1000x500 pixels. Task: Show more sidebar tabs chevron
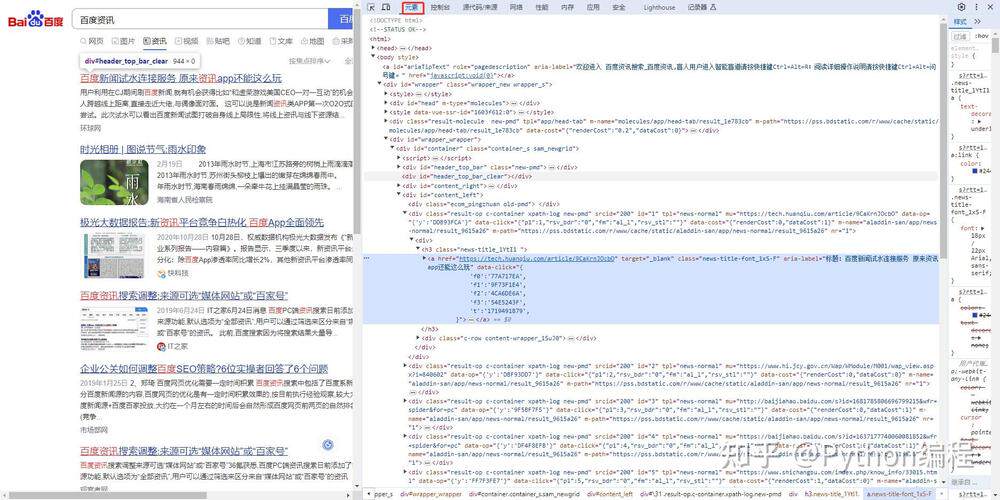978,22
